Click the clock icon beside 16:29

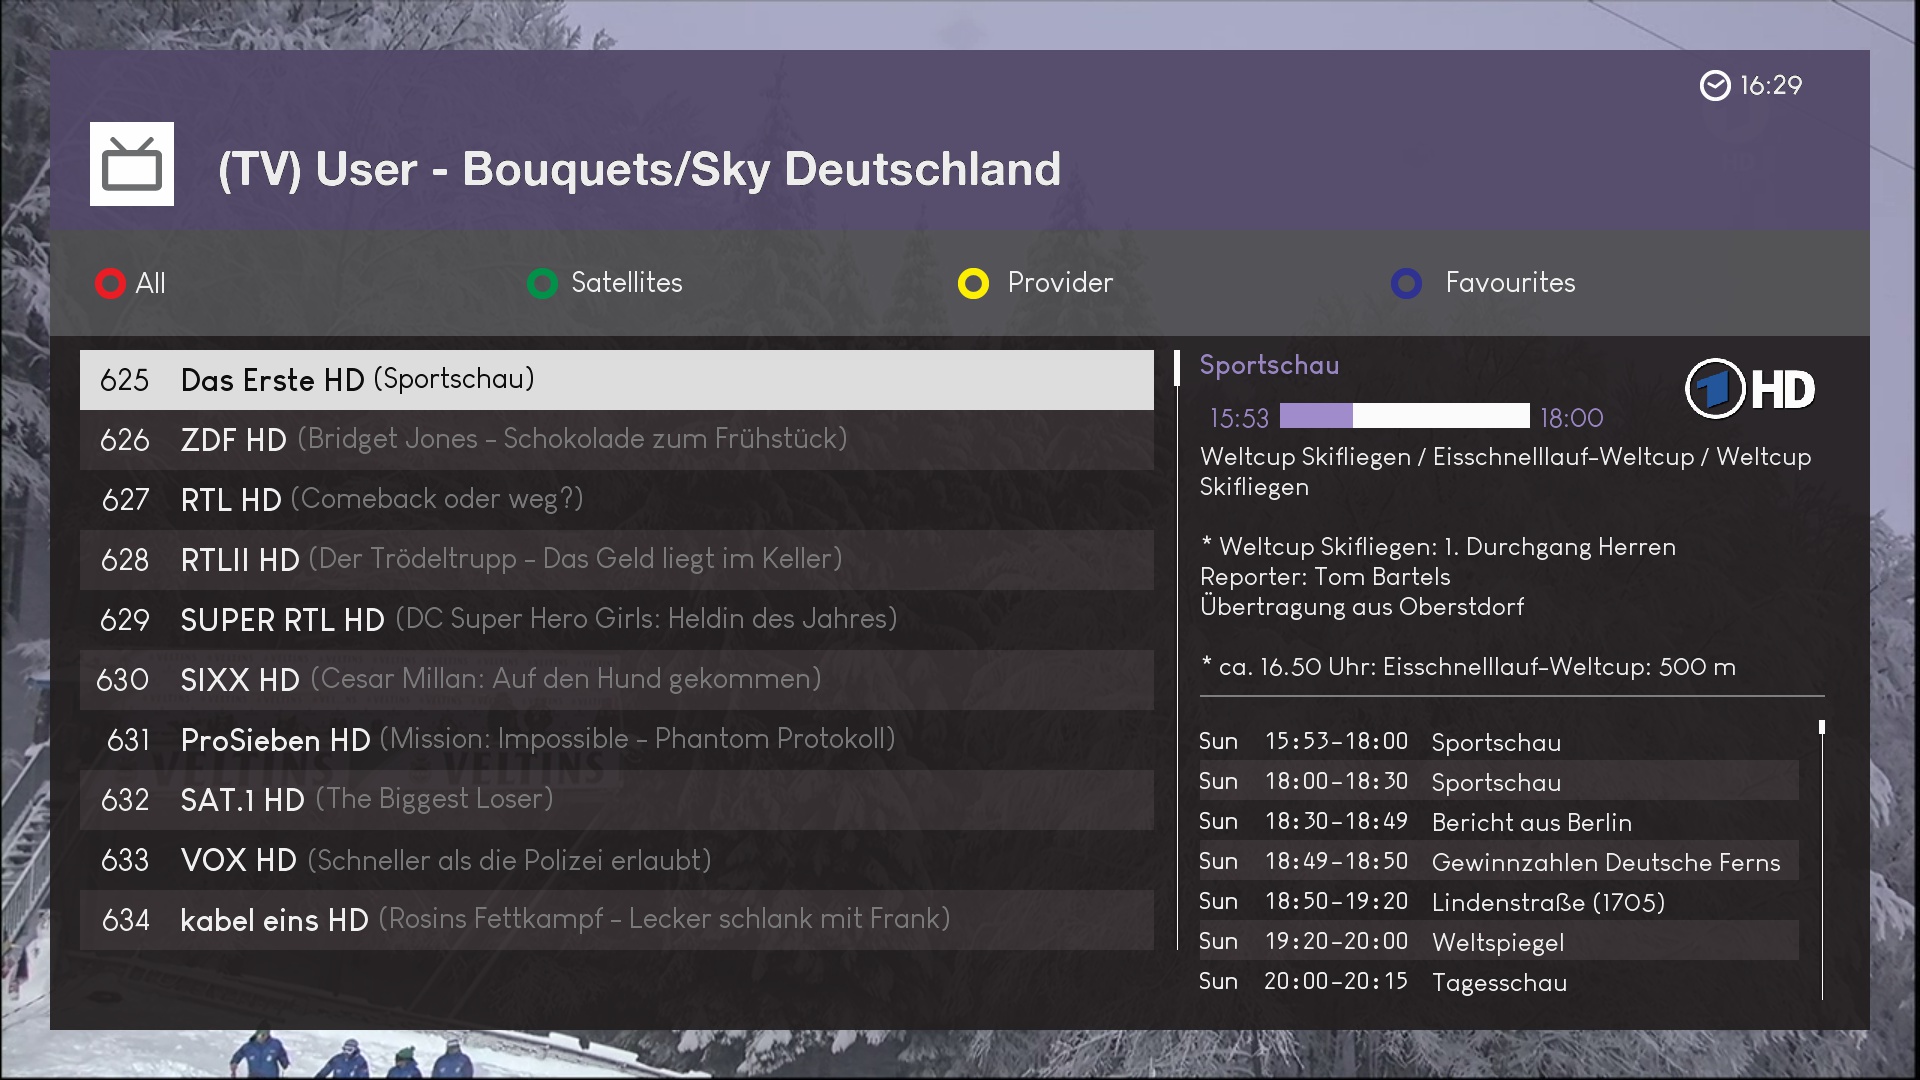(1715, 86)
